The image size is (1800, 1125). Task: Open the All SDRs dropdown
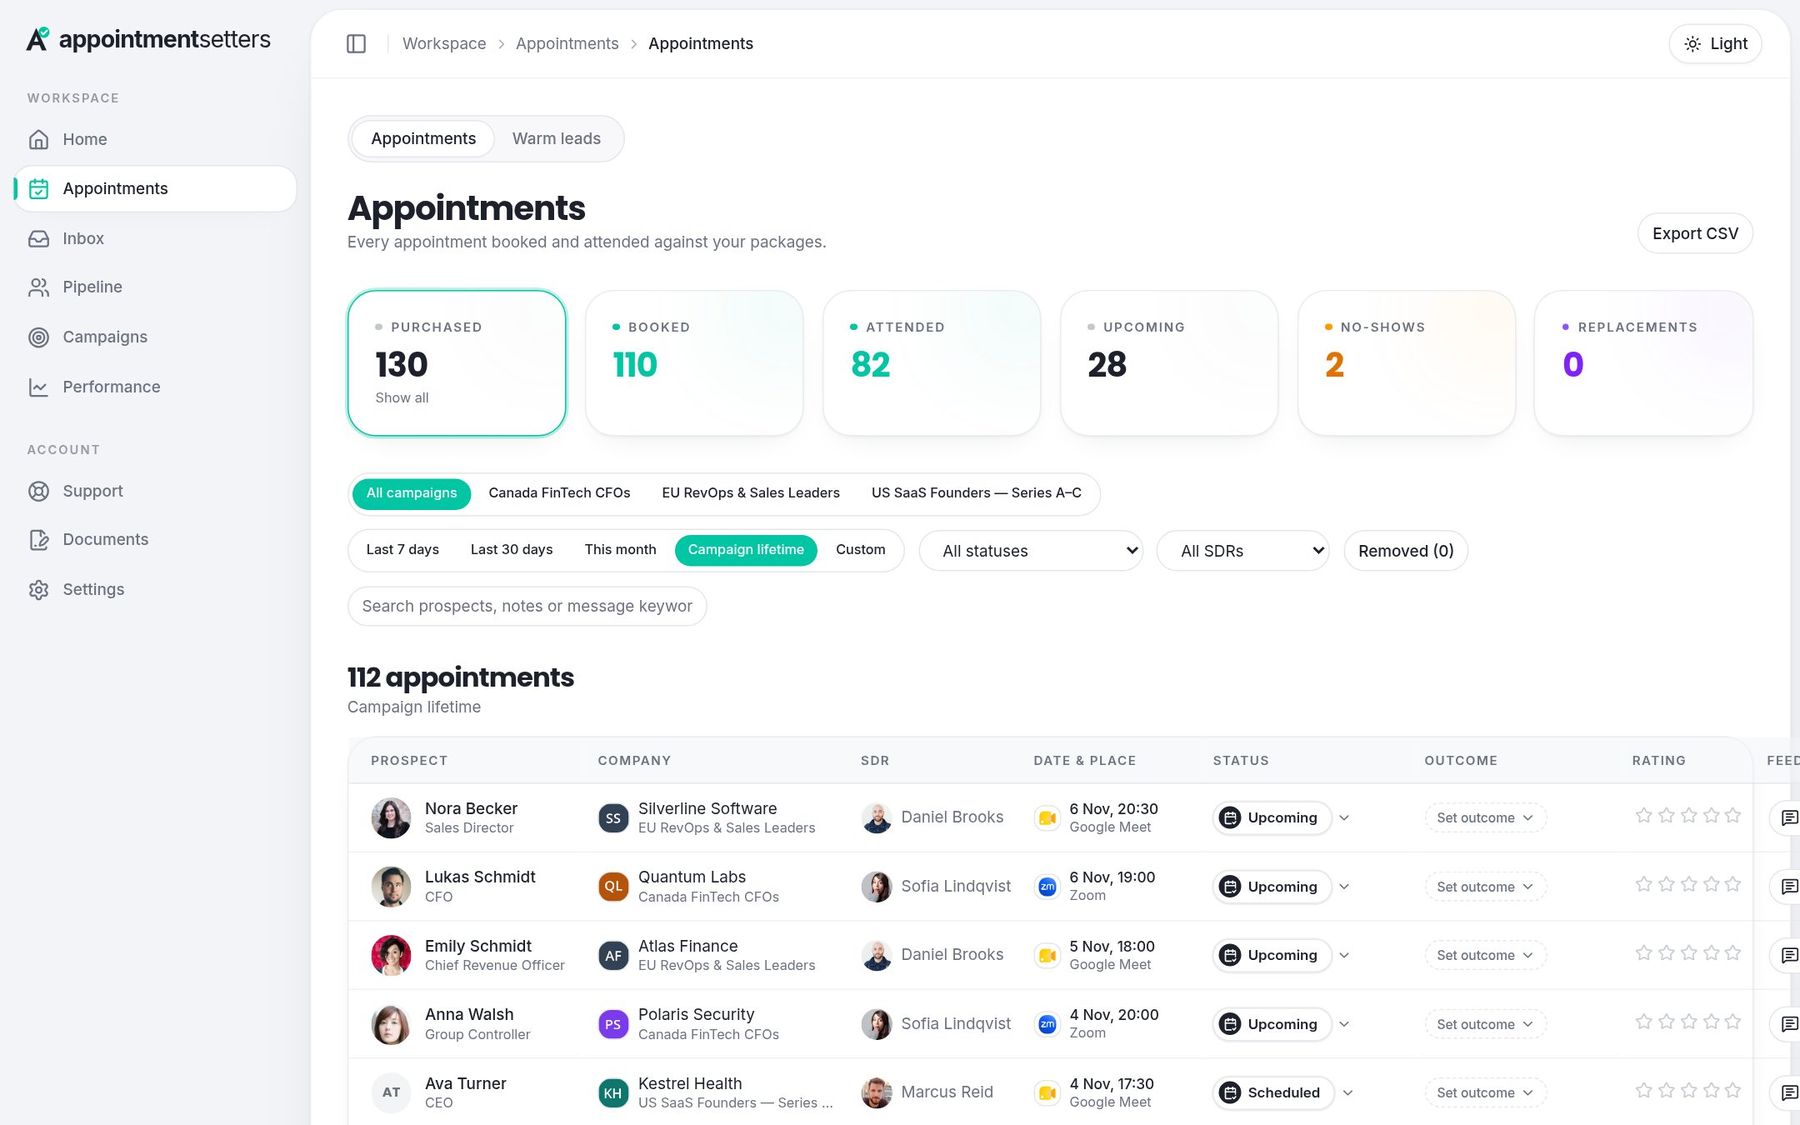(x=1243, y=551)
